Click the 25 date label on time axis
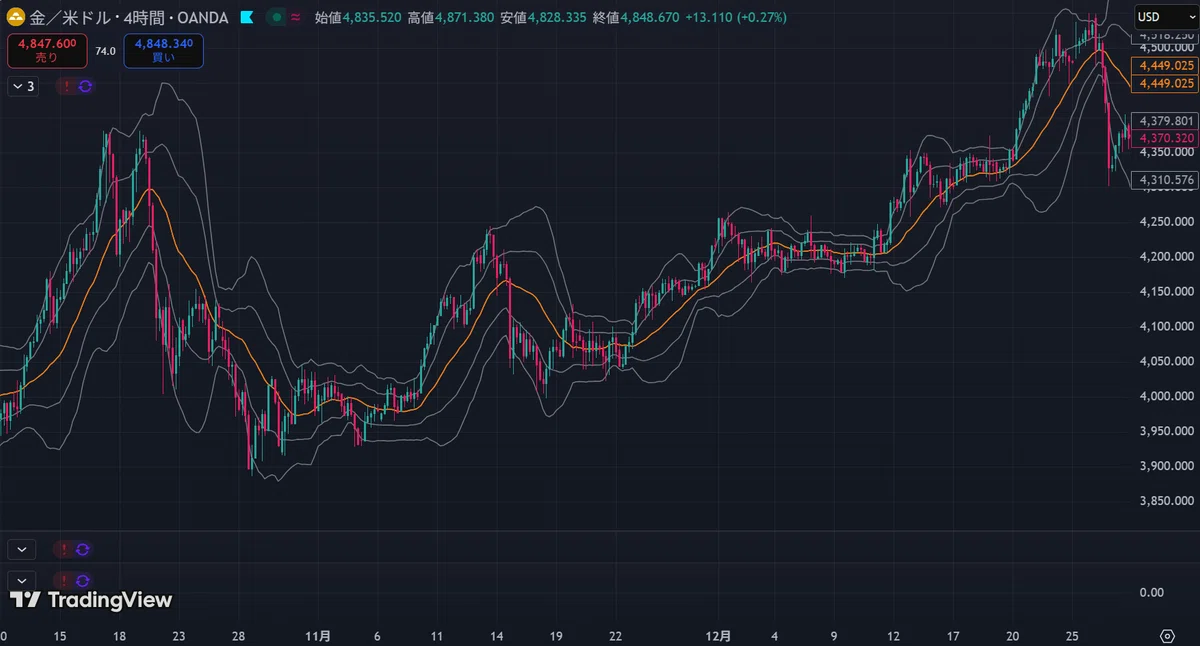This screenshot has width=1200, height=646. pos(1071,636)
